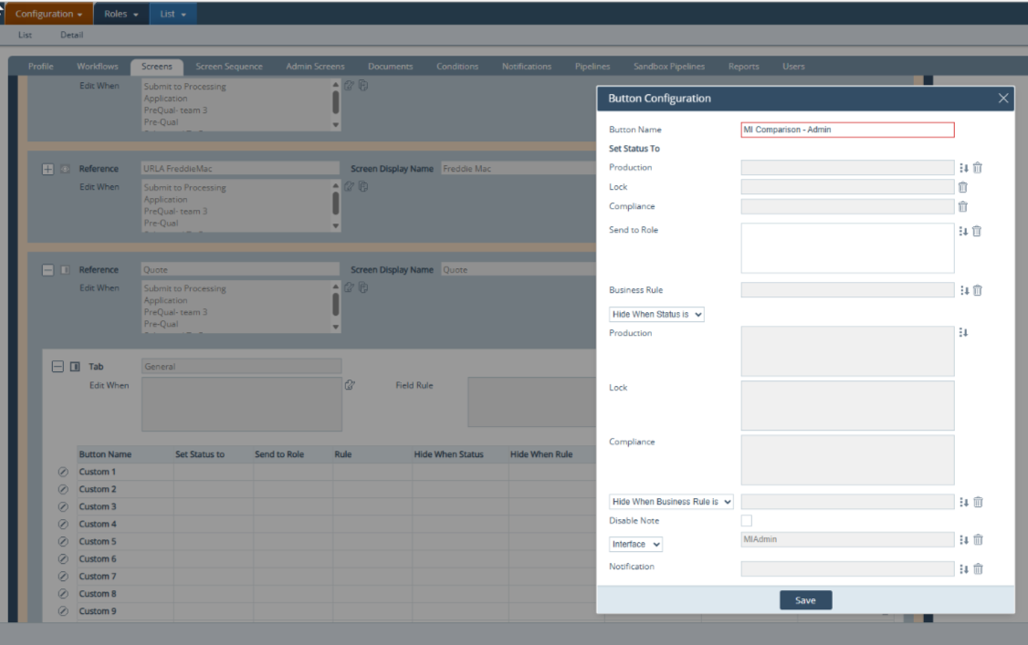
Task: Go to the Documents tab
Action: [390, 66]
